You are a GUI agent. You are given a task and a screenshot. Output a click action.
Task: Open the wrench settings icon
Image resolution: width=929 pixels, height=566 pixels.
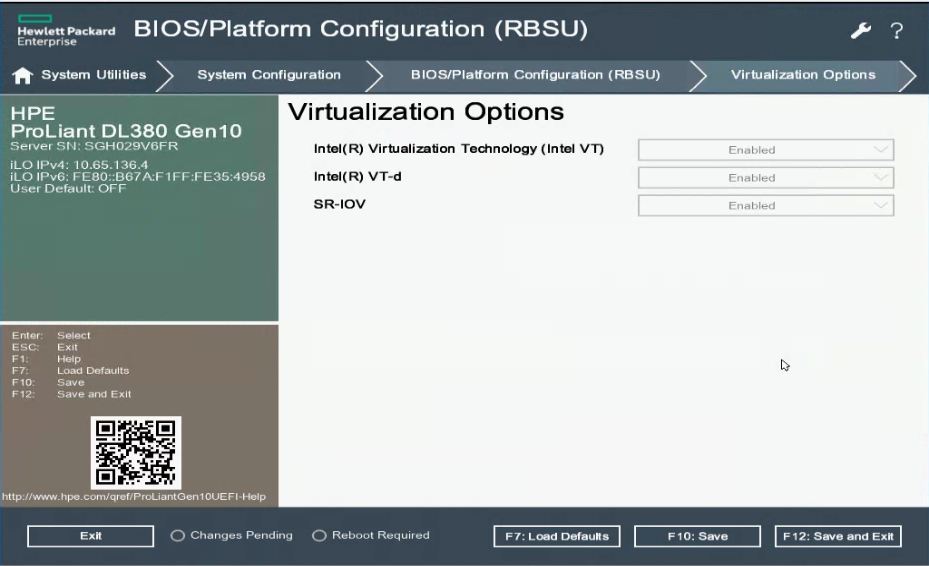coord(860,30)
